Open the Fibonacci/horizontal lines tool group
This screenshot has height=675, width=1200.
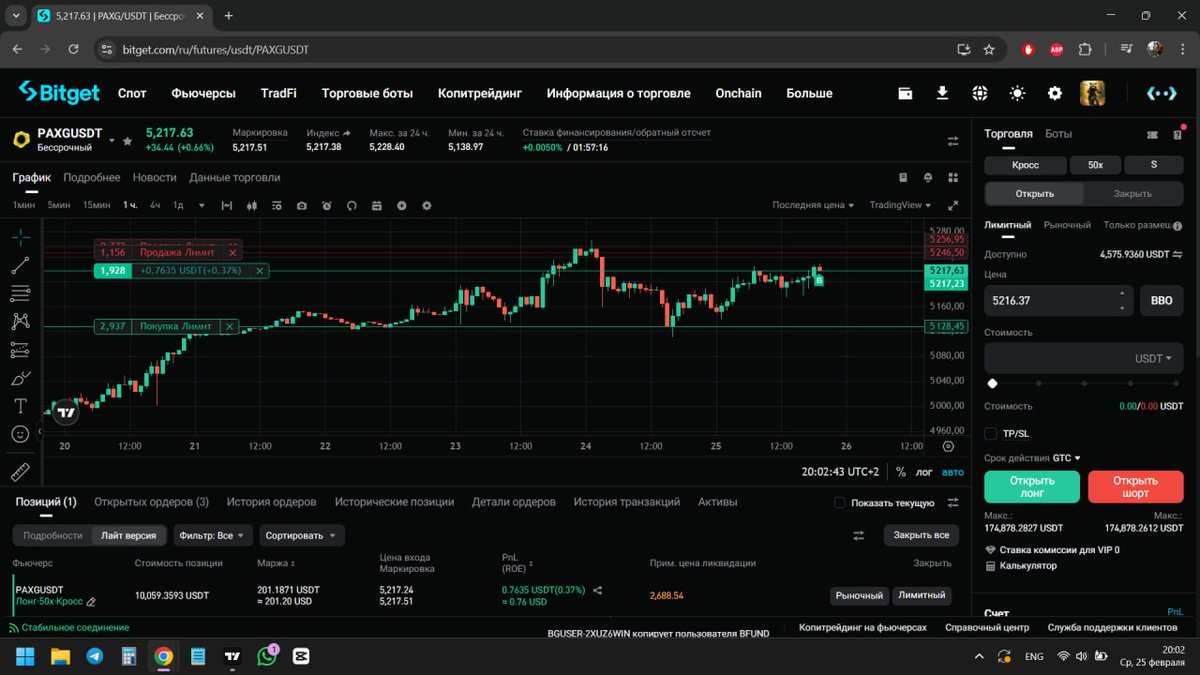pos(21,293)
